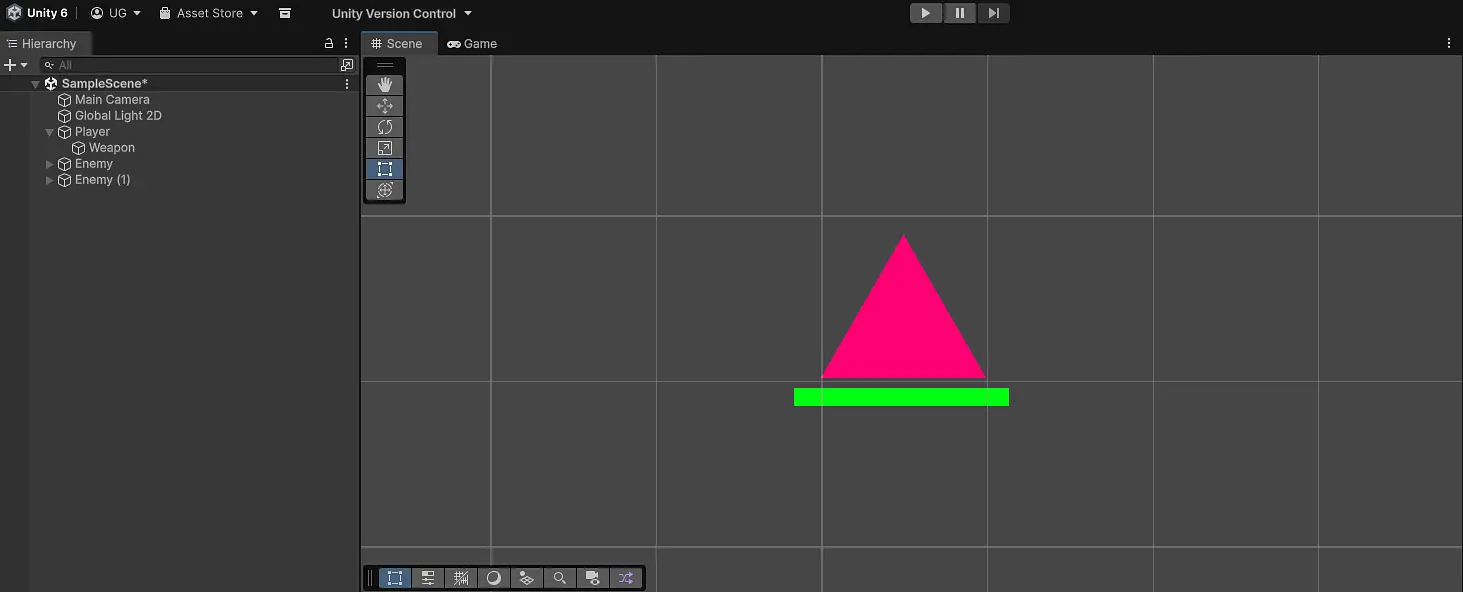The width and height of the screenshot is (1463, 592).
Task: Open scene camera visibility settings icon
Action: (593, 578)
